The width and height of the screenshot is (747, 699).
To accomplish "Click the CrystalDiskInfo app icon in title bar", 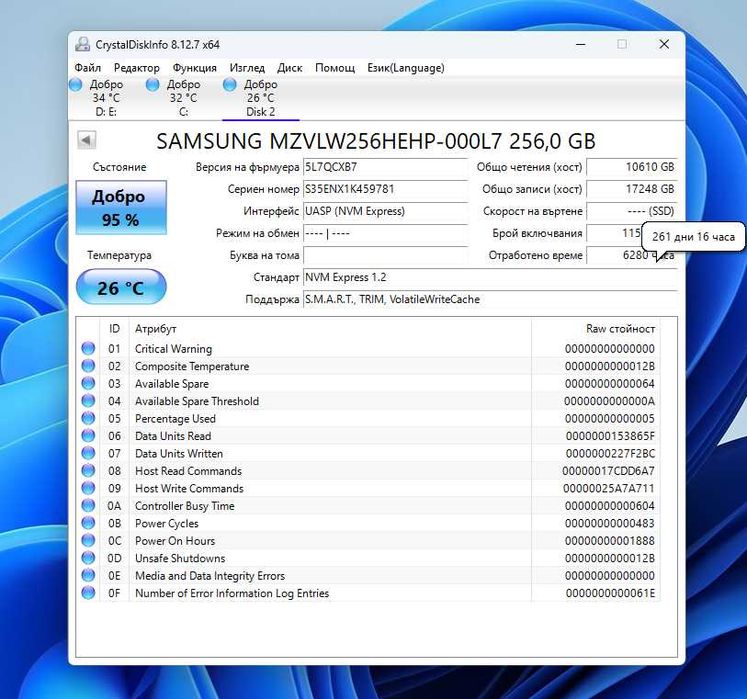I will tap(82, 44).
